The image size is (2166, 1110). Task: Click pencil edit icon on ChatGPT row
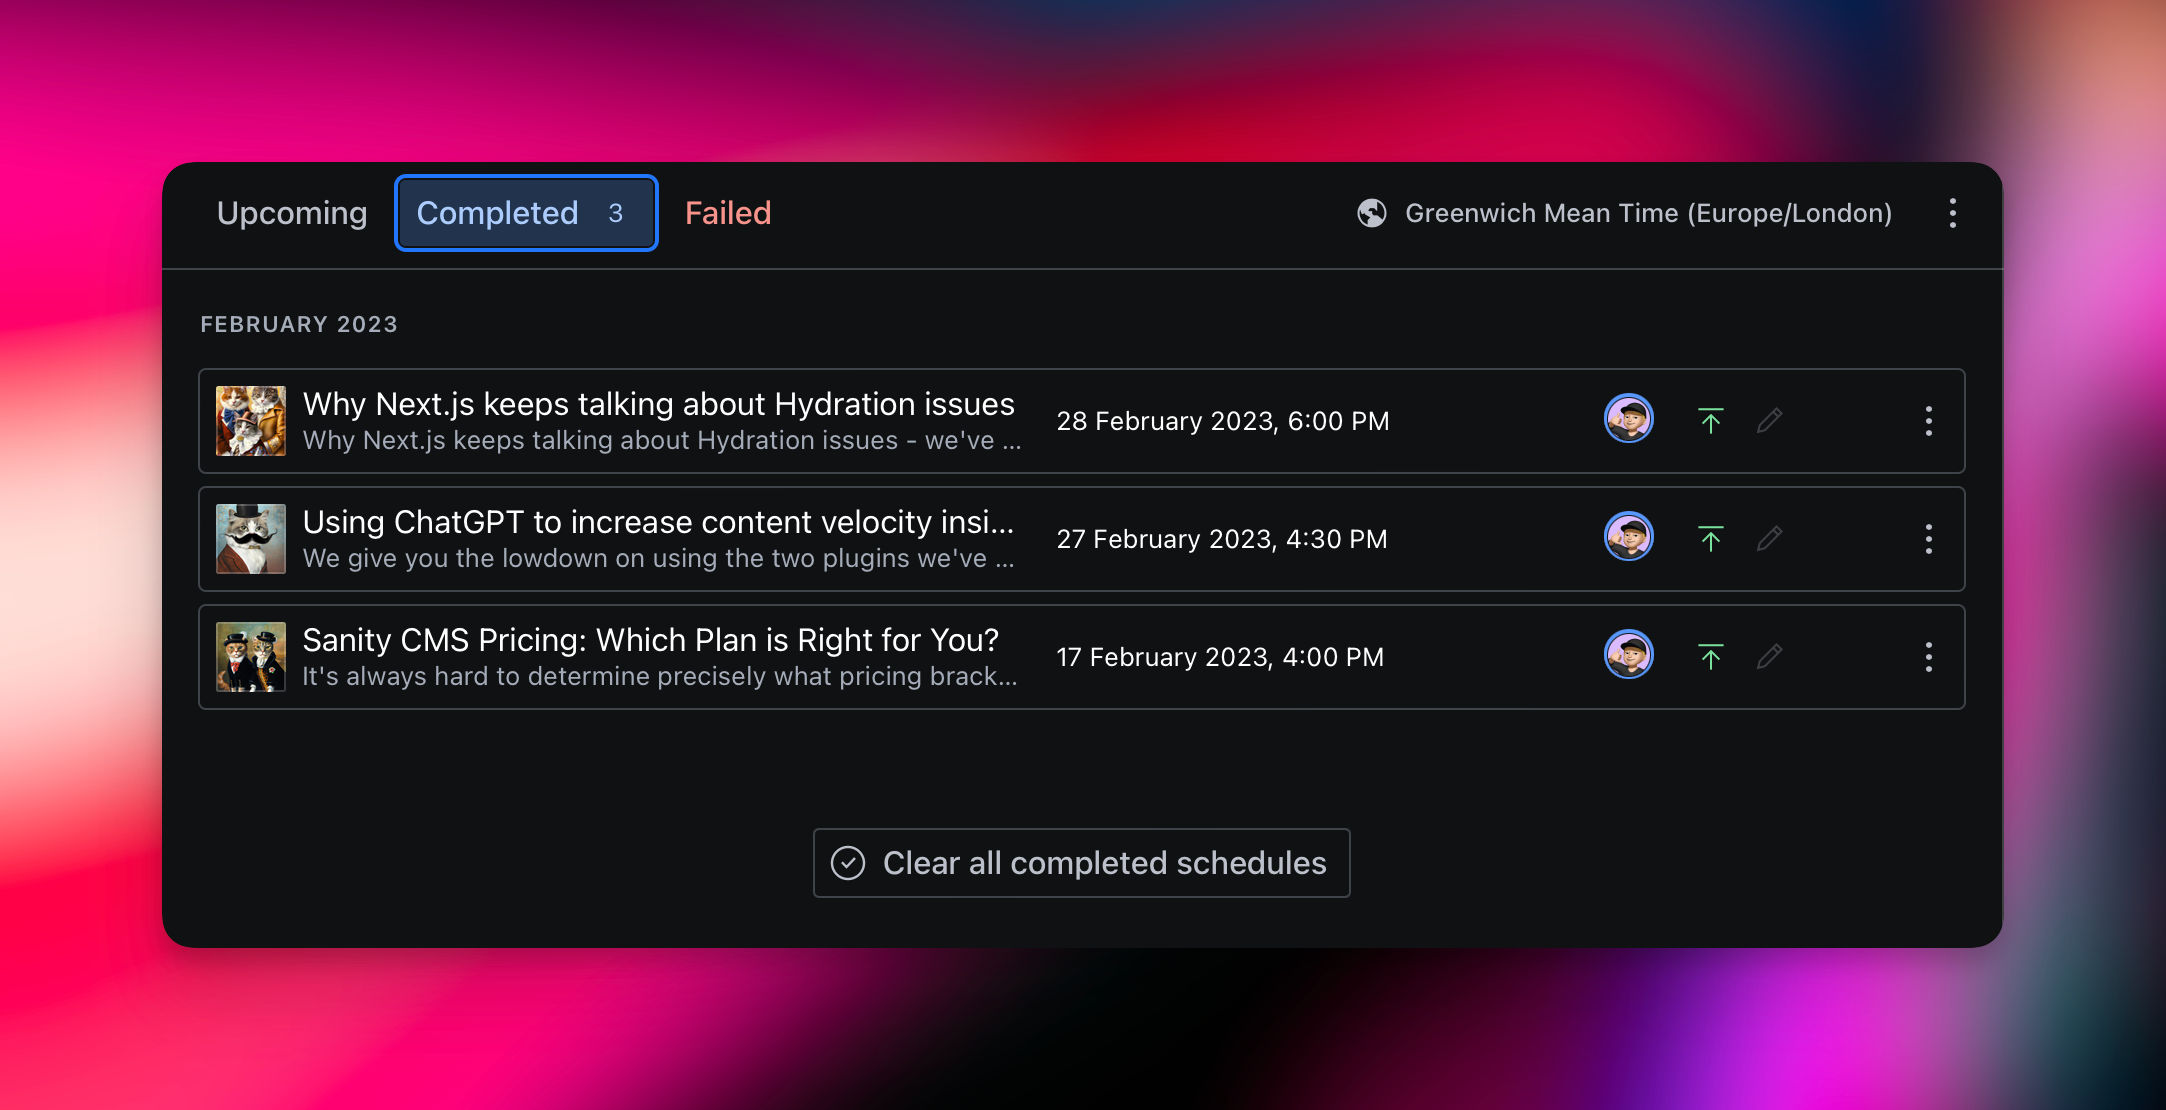1769,539
